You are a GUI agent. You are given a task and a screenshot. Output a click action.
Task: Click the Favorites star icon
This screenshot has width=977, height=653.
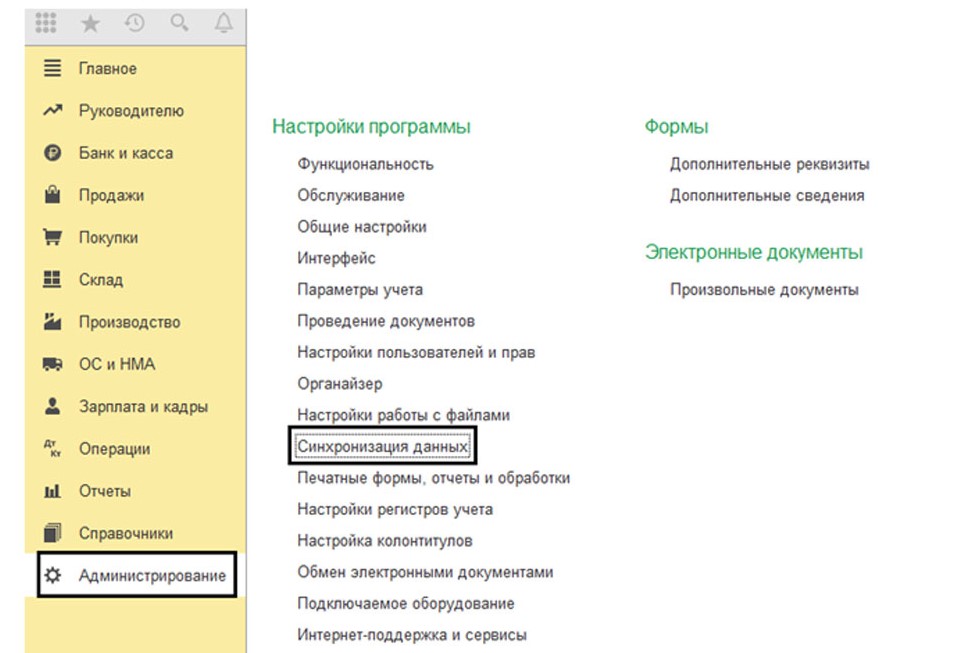[x=90, y=23]
